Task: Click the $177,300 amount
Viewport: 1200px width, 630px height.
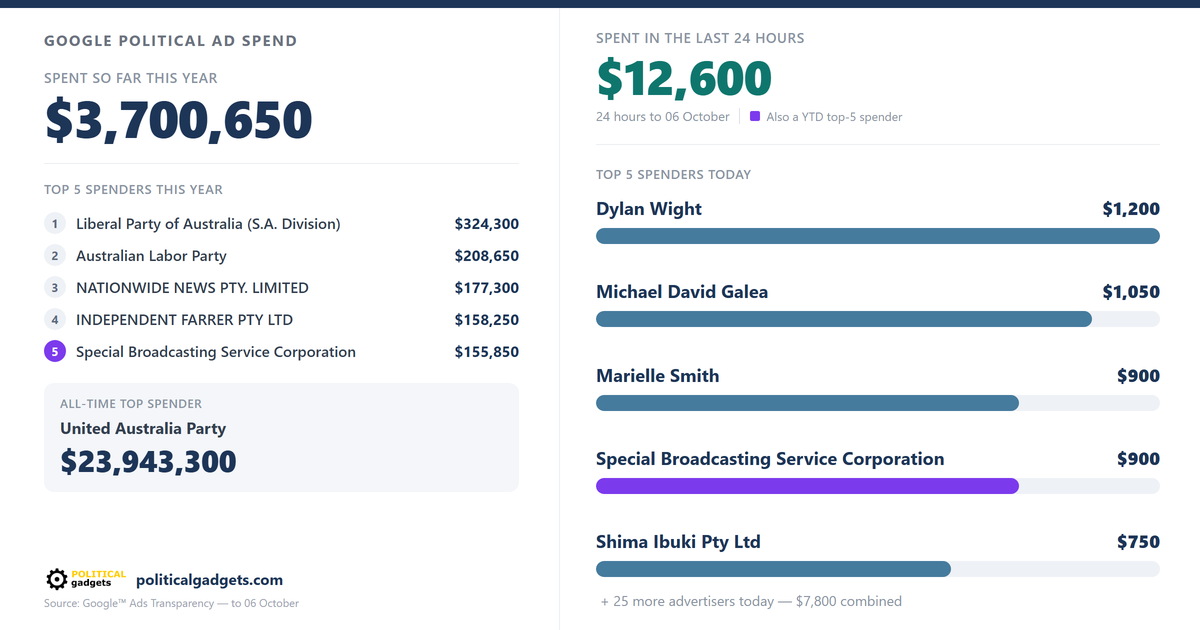Action: coord(487,288)
